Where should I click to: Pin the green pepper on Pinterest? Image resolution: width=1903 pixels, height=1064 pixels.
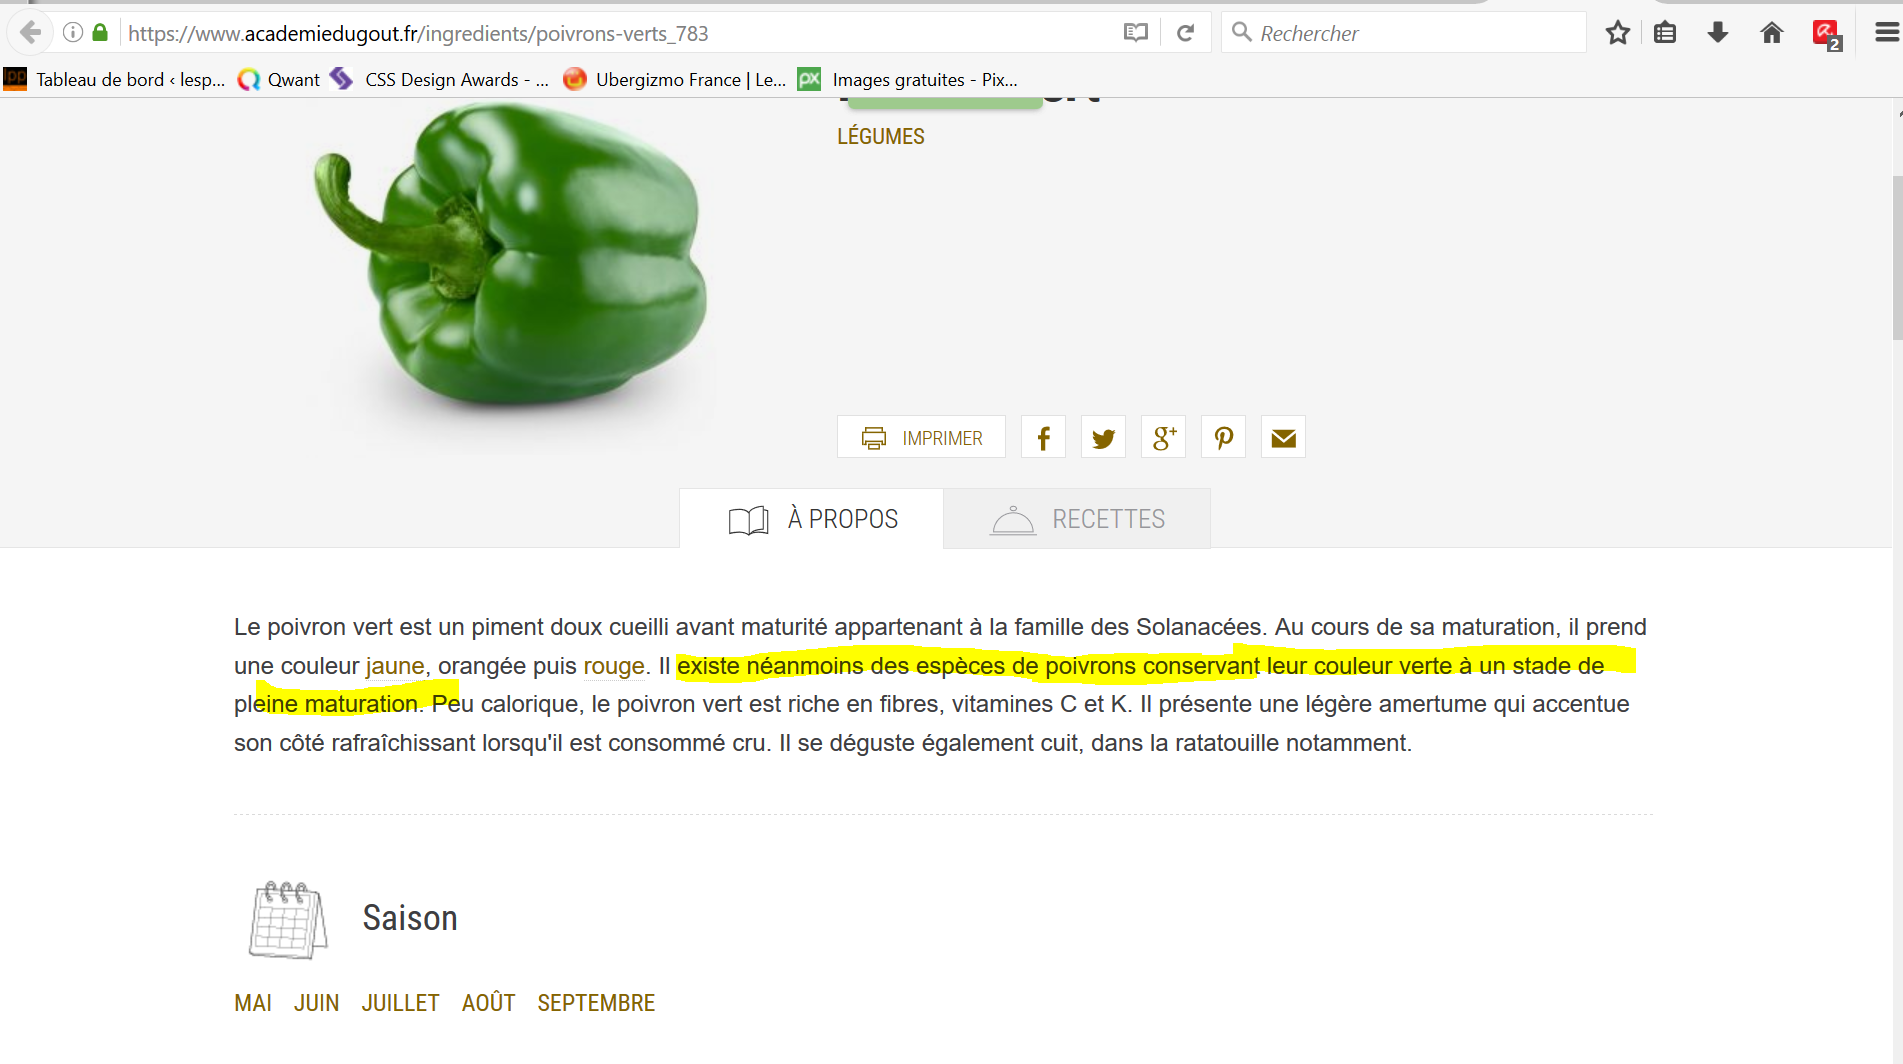click(1223, 437)
